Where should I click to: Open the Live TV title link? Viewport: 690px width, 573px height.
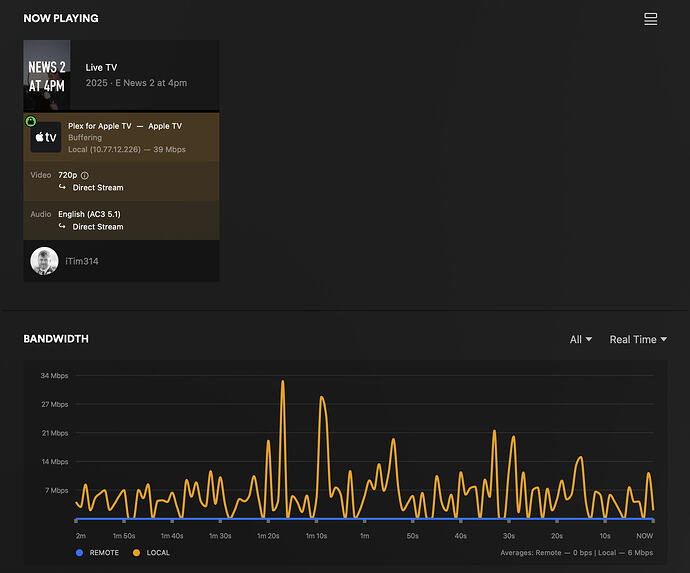tap(101, 67)
